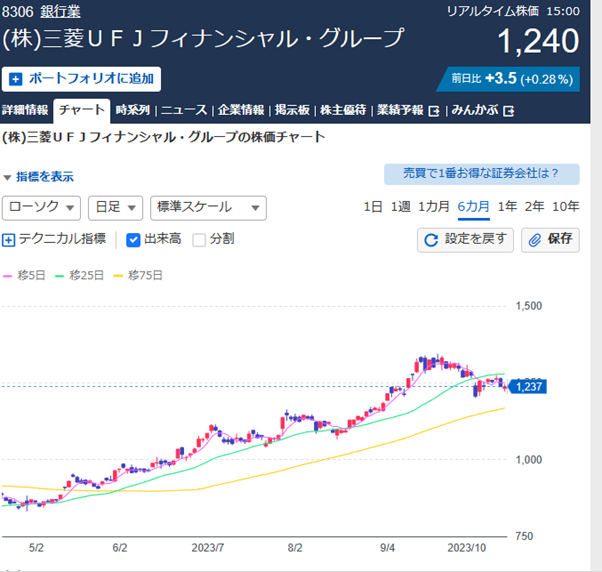
Task: Select the 2年 chart range
Action: 534,207
